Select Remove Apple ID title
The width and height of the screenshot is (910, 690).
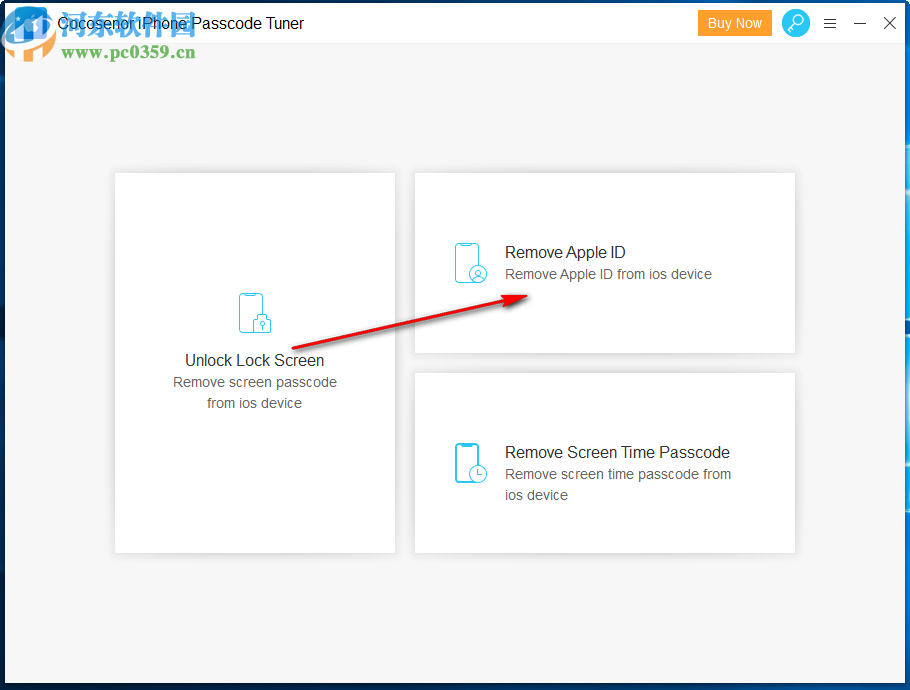565,252
